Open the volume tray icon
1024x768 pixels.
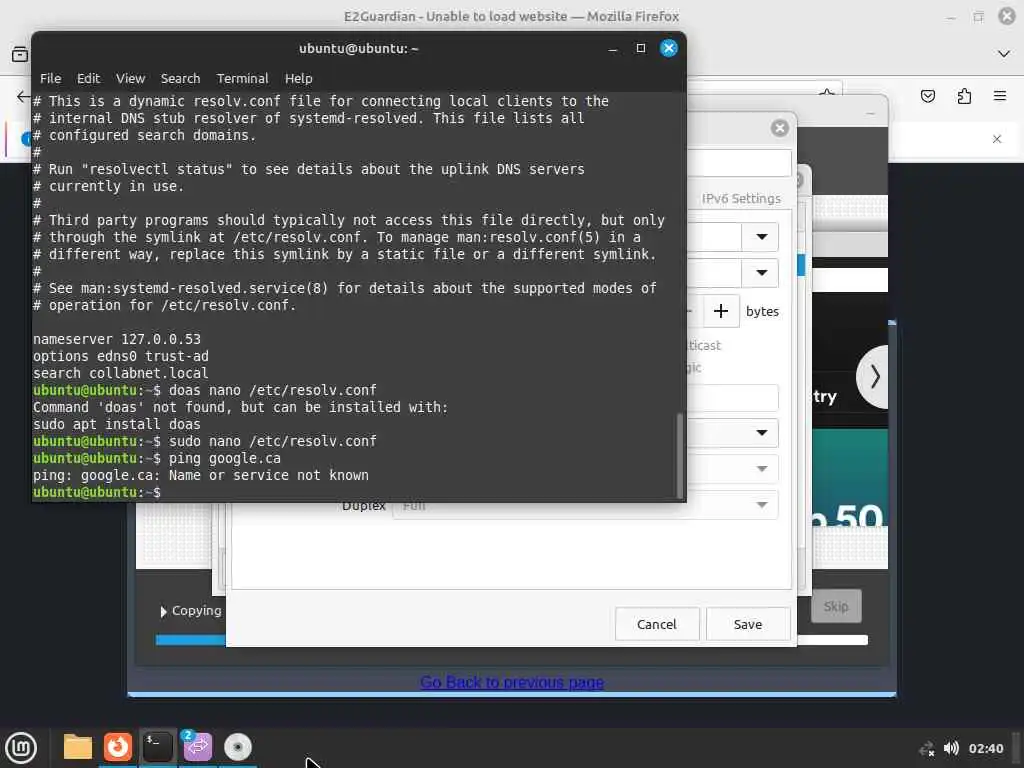(x=951, y=748)
